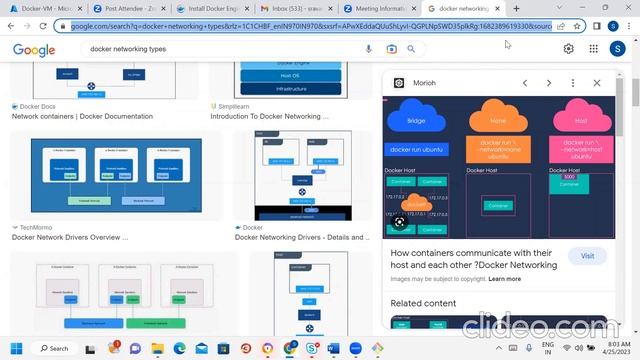Open File Explorer from the taskbar
This screenshot has height=360, width=640.
coord(158,349)
